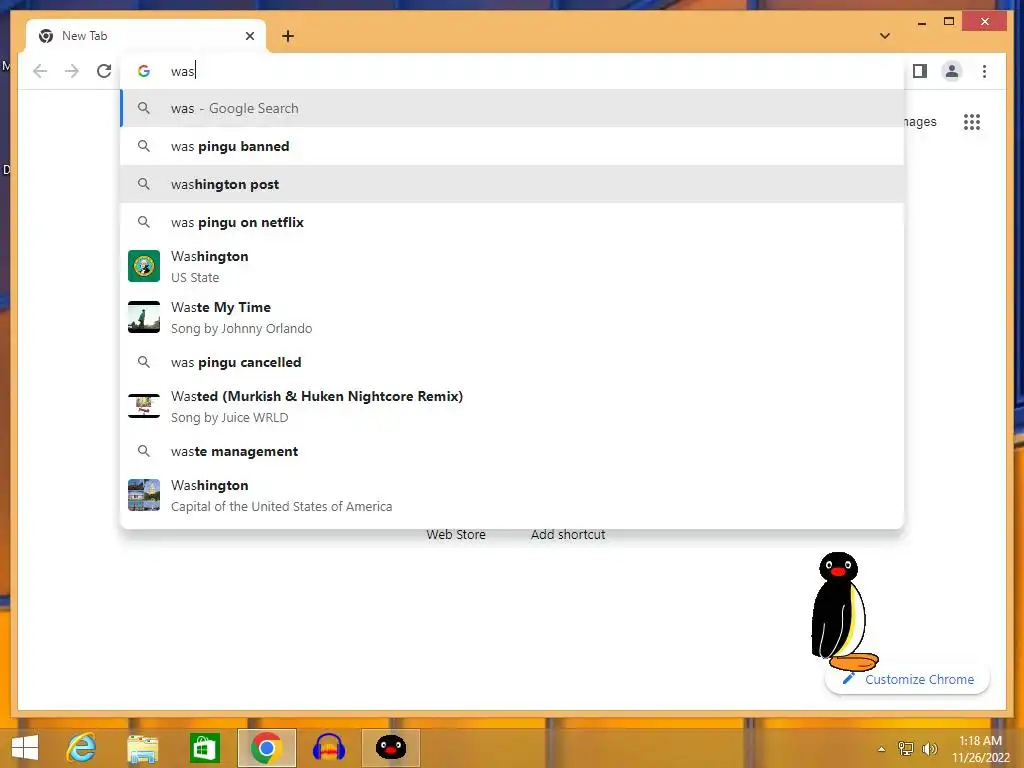Image resolution: width=1024 pixels, height=768 pixels.
Task: Open a new tab with plus button
Action: tap(288, 36)
